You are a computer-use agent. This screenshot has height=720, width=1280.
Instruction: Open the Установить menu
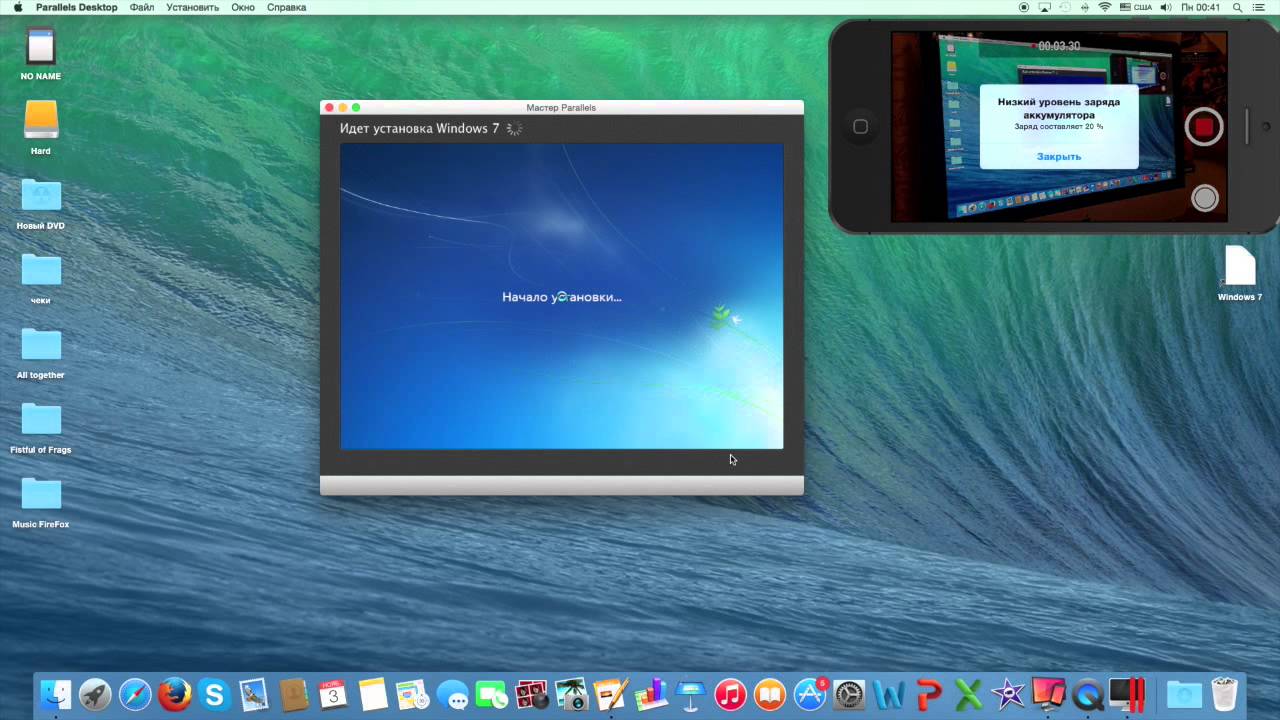[192, 7]
